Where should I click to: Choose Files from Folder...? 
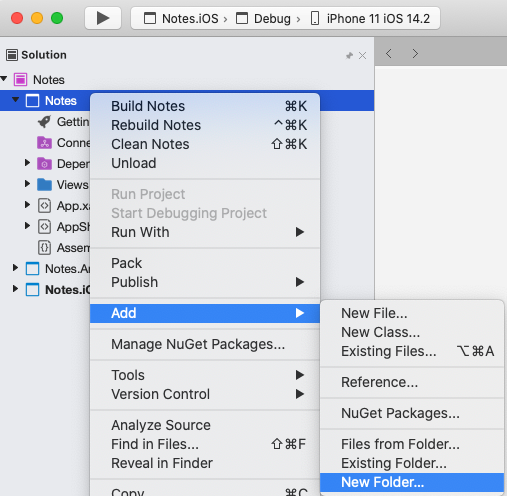point(412,444)
